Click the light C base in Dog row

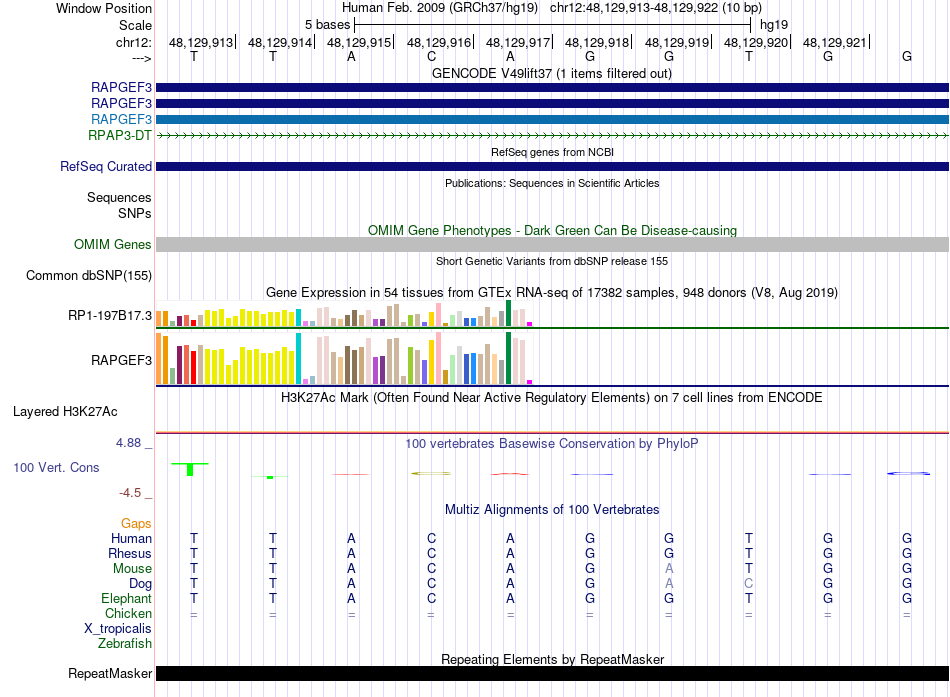click(x=749, y=584)
